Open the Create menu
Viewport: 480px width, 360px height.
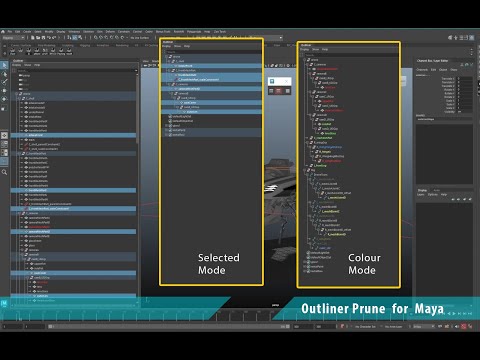coord(27,32)
